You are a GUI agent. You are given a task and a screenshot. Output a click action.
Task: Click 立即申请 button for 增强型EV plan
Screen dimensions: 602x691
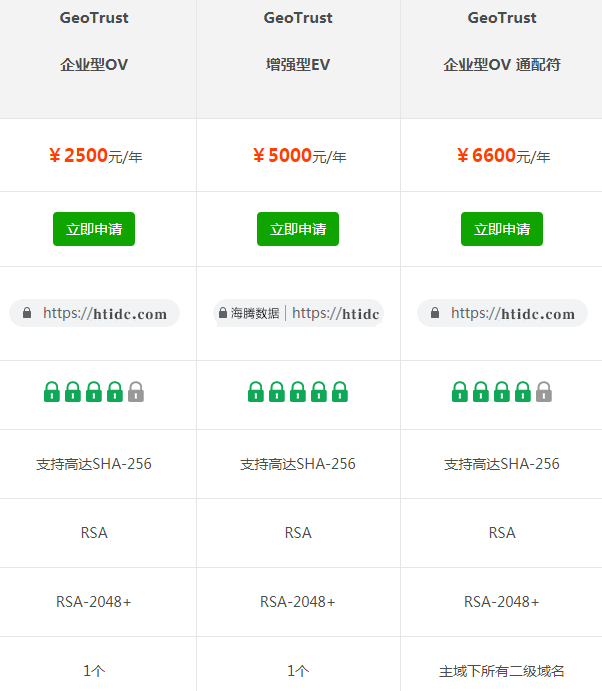[x=298, y=229]
